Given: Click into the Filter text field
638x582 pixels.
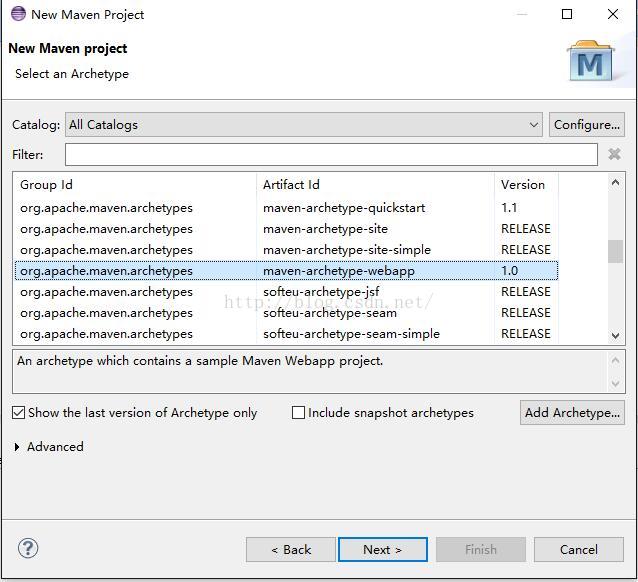Looking at the screenshot, I should [x=331, y=155].
